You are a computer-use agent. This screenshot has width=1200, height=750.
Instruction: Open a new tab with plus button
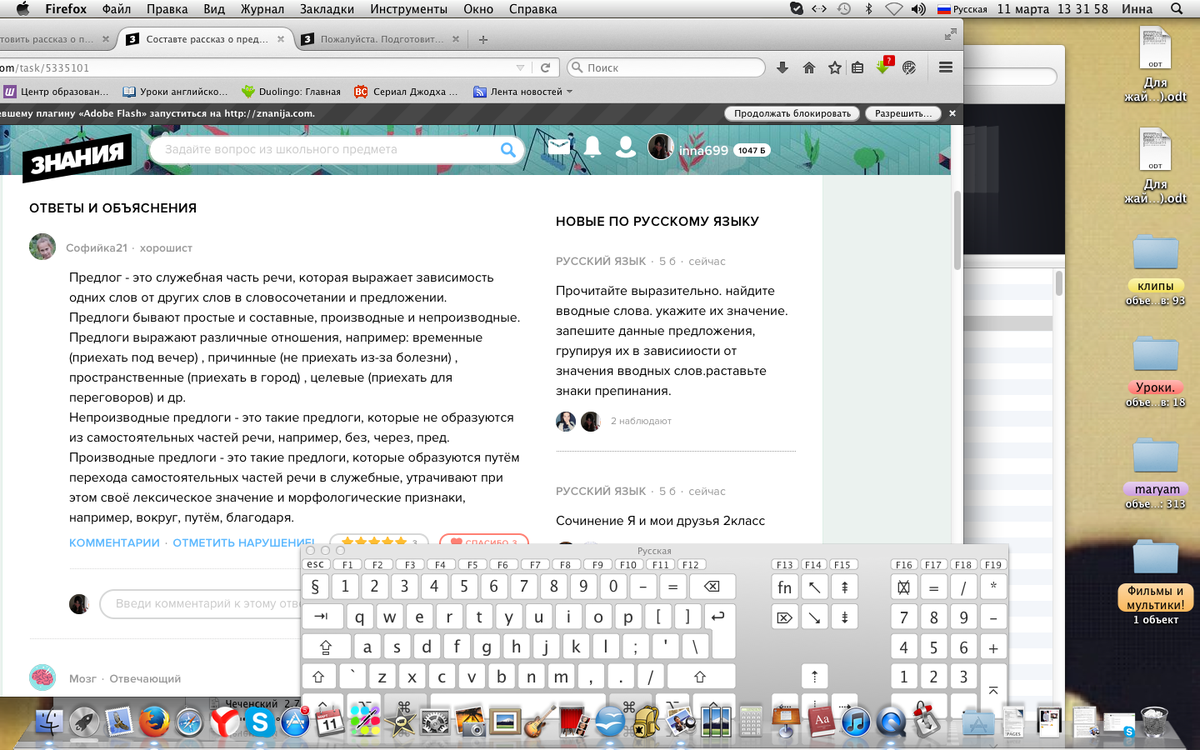483,40
